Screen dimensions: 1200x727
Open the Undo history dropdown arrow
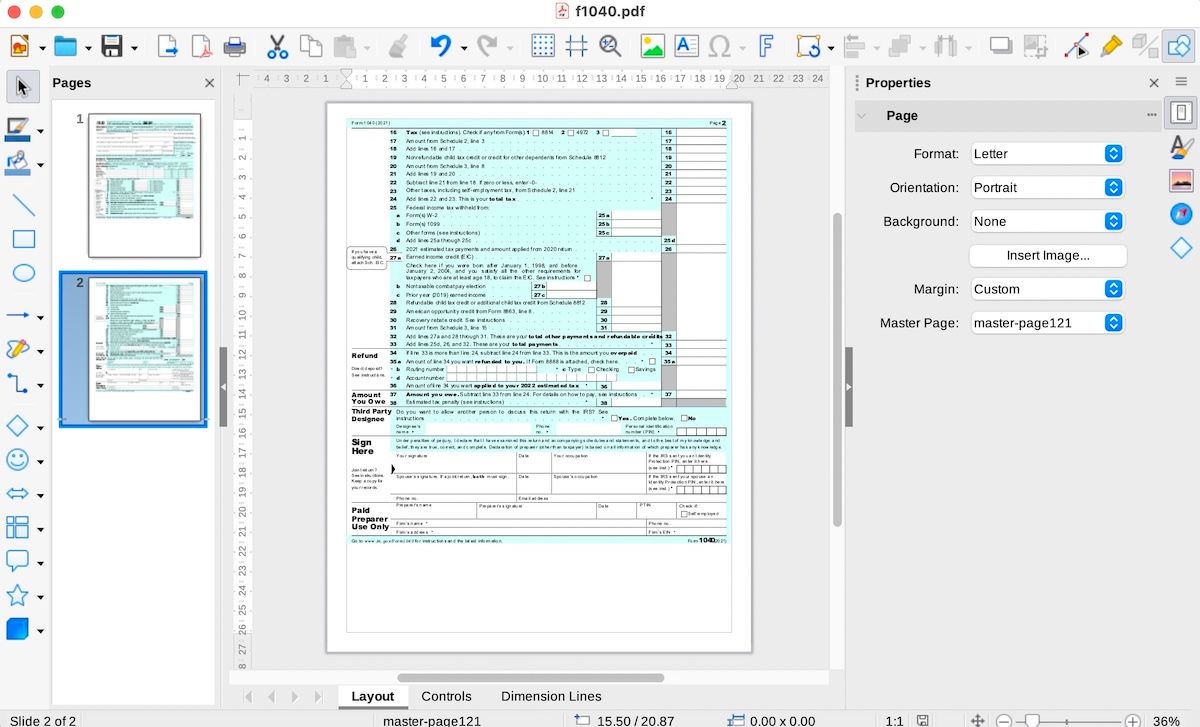pos(463,47)
